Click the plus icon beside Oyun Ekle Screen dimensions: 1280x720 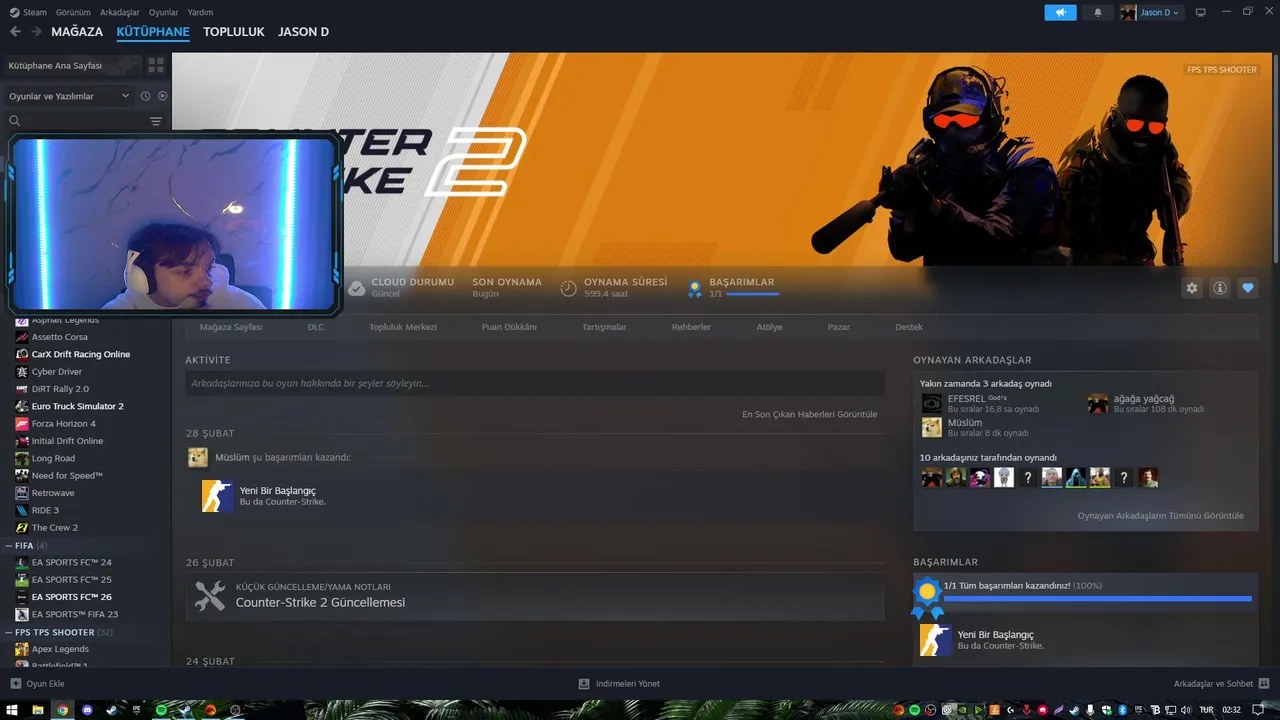click(x=15, y=684)
